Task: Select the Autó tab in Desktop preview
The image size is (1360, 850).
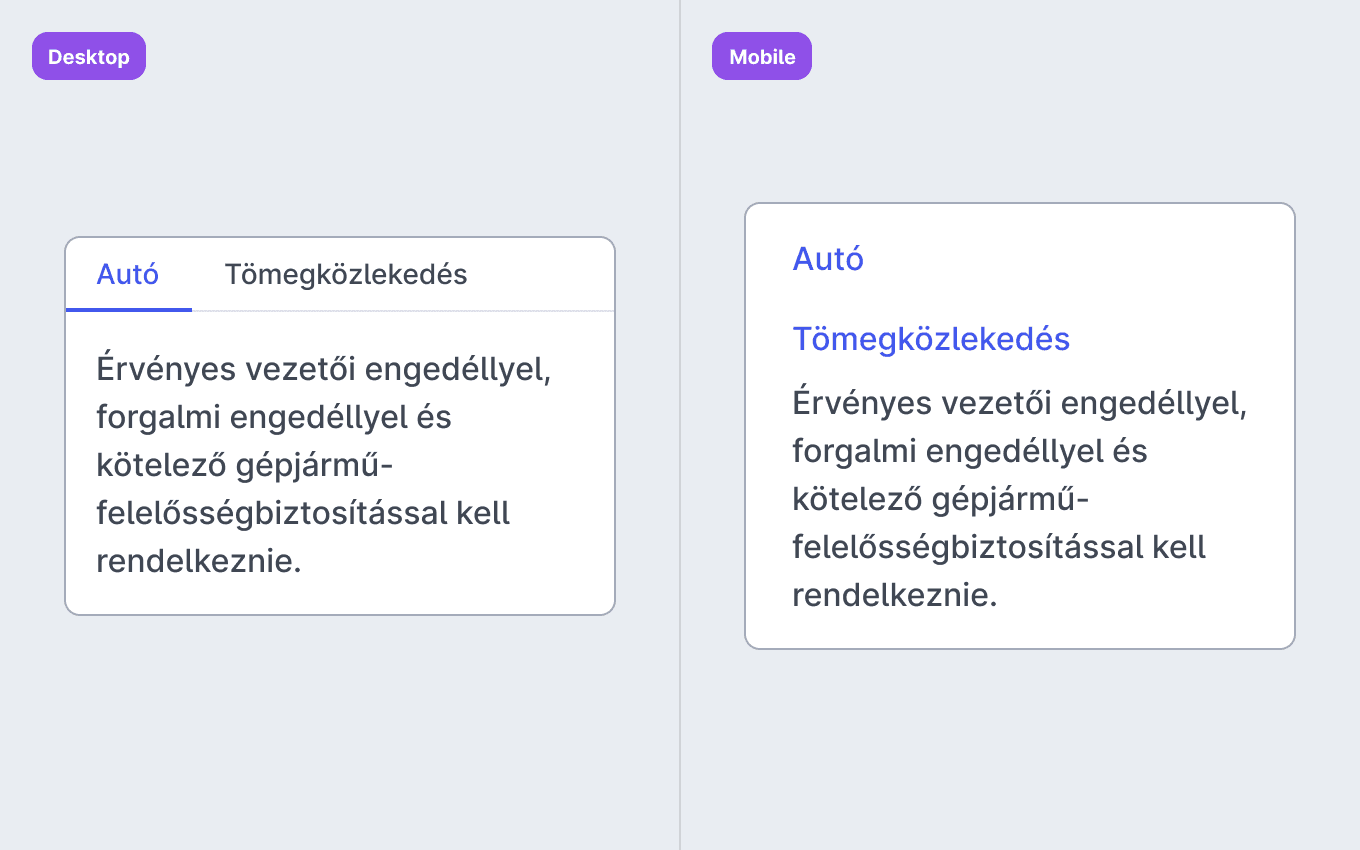Action: point(128,274)
